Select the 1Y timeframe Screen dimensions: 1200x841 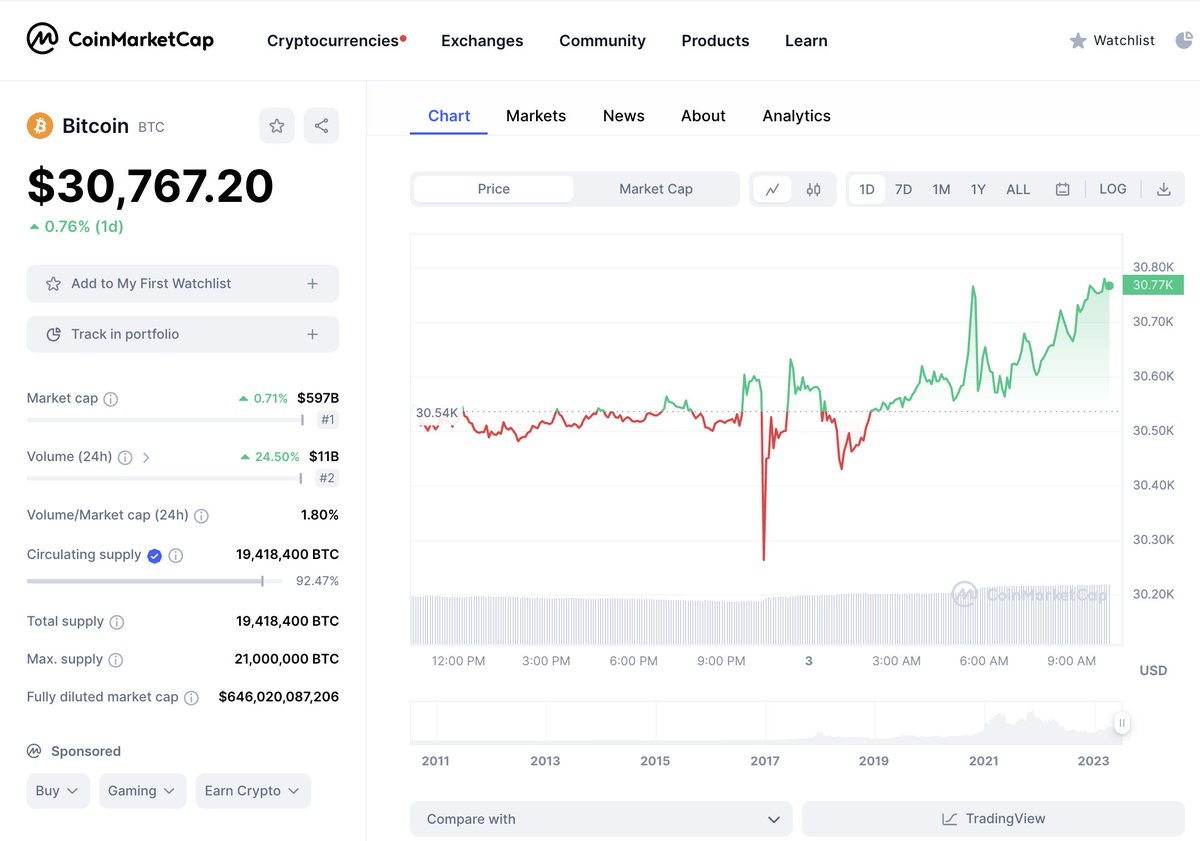pos(978,189)
